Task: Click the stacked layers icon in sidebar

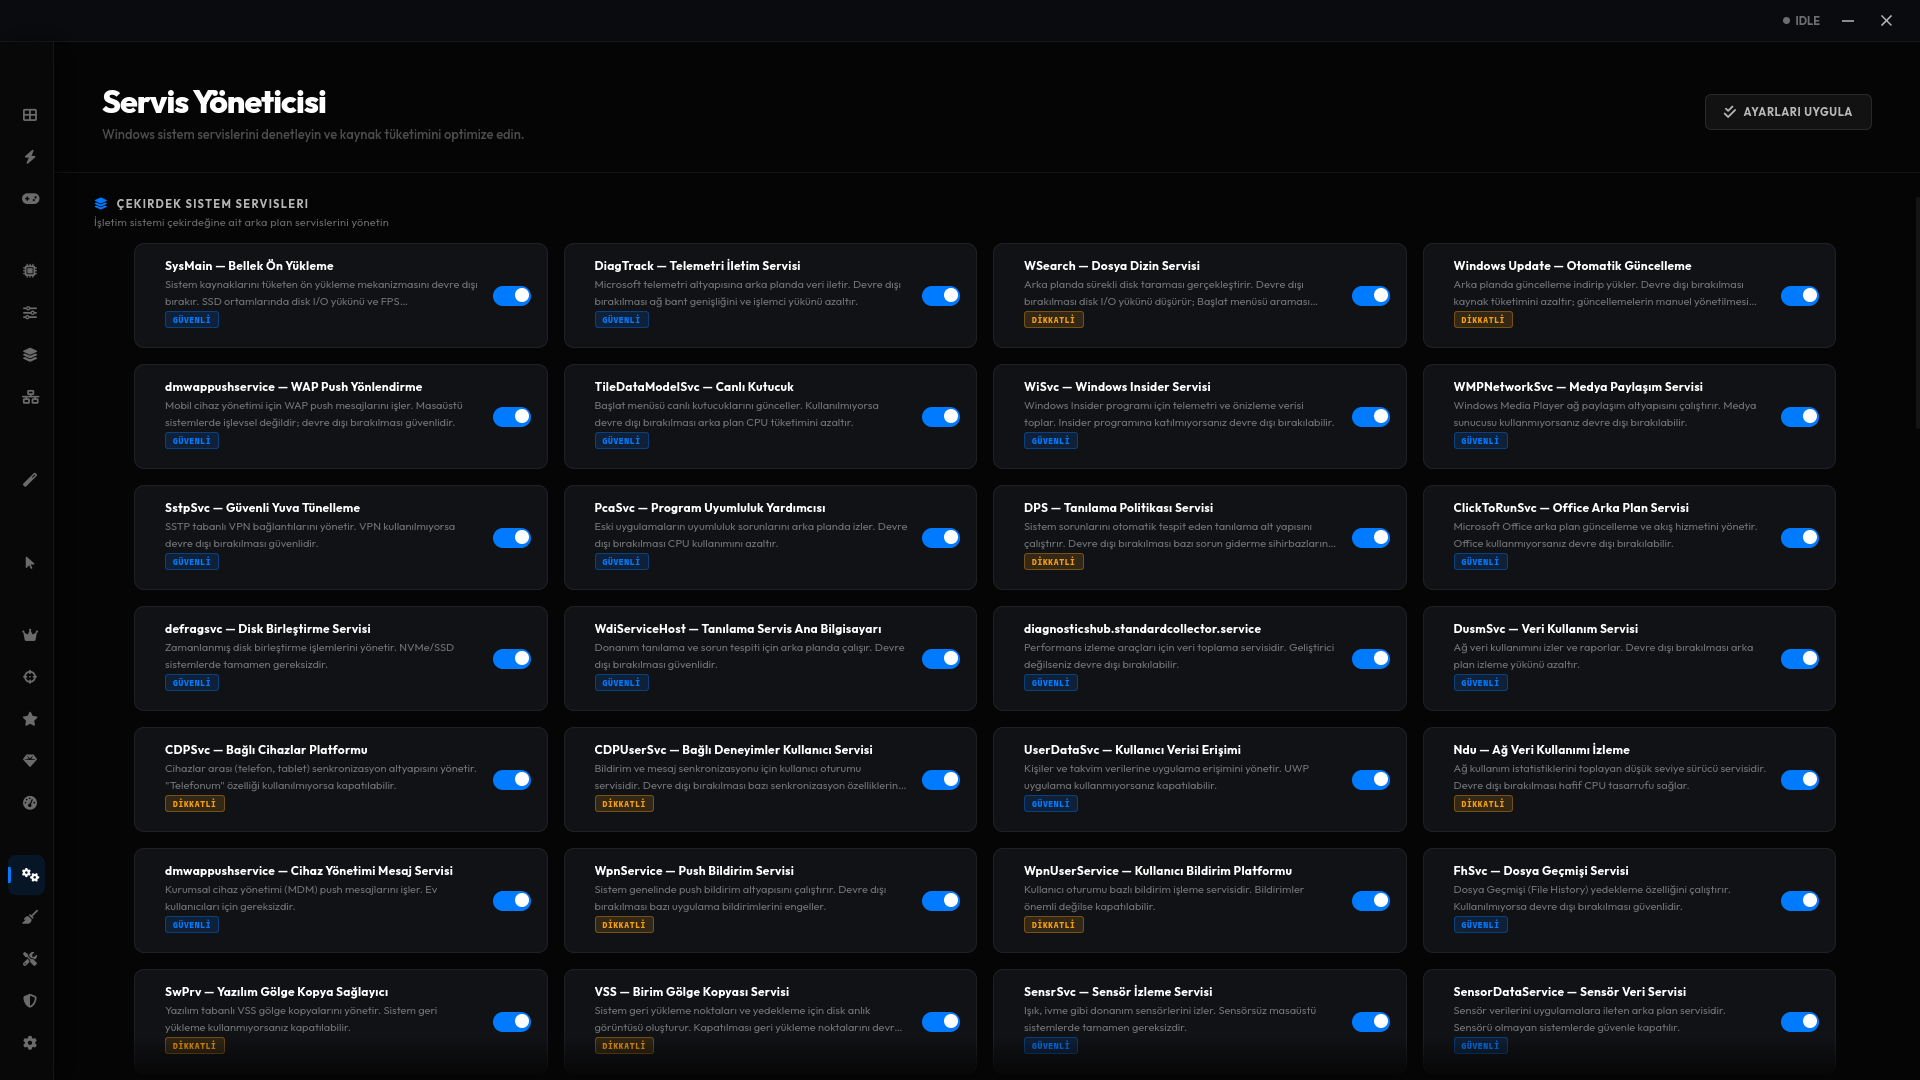Action: [30, 355]
